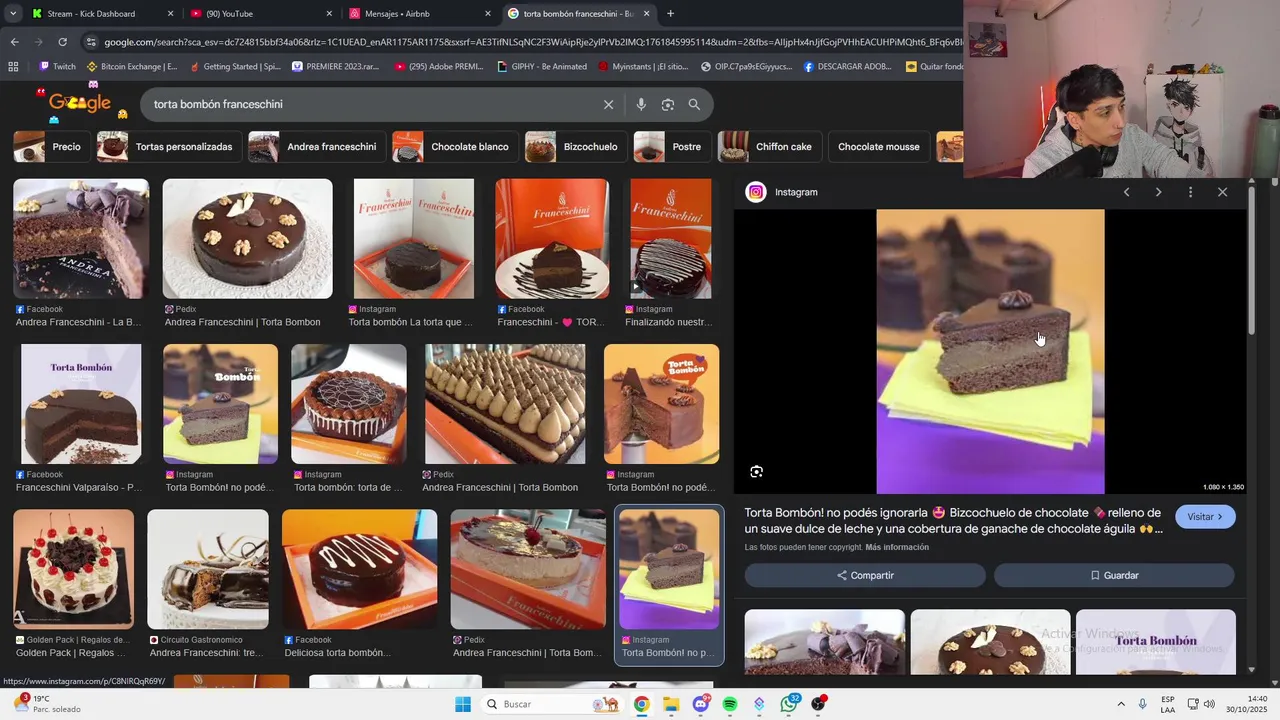This screenshot has width=1280, height=720.
Task: Select Andrea franceschini filter chip
Action: [x=317, y=147]
